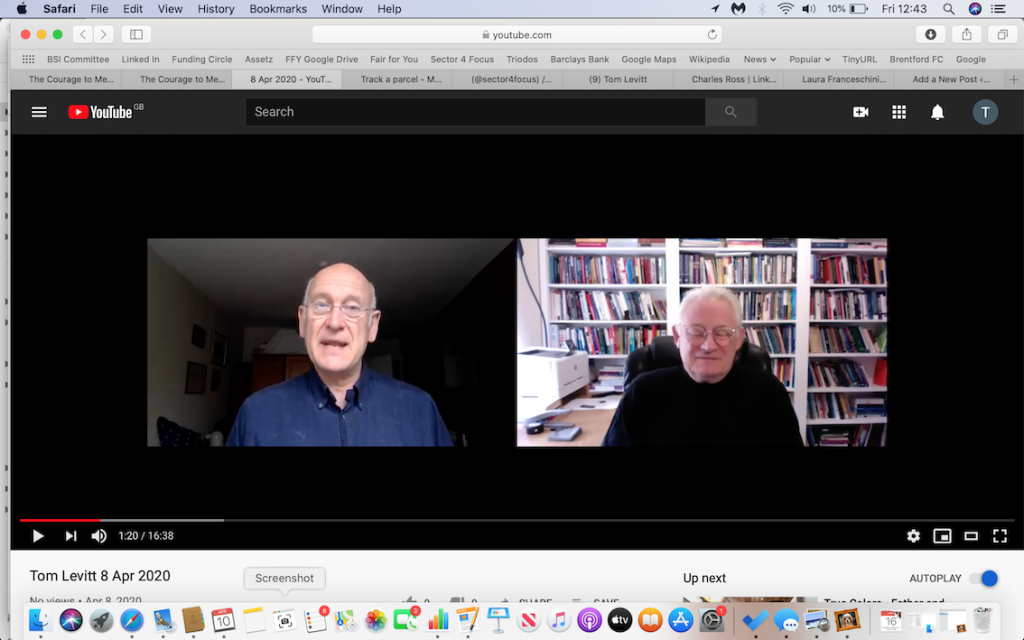
Task: Open the History menu
Action: [x=216, y=9]
